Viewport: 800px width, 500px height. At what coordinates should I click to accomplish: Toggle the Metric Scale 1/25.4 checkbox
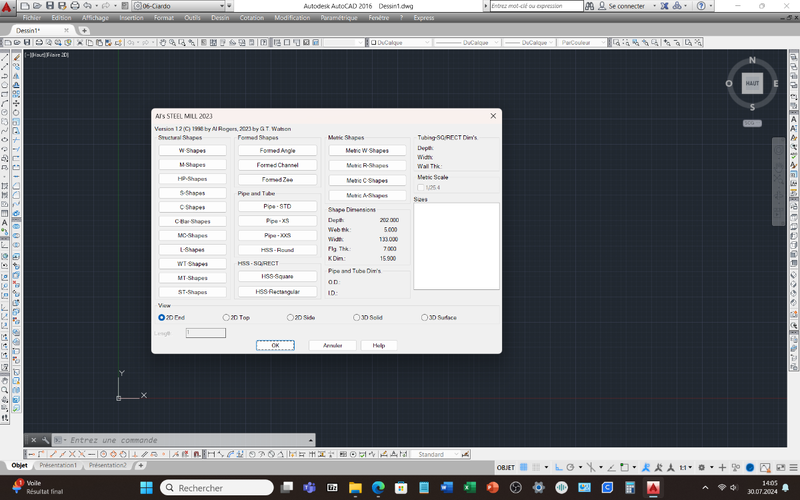click(420, 188)
